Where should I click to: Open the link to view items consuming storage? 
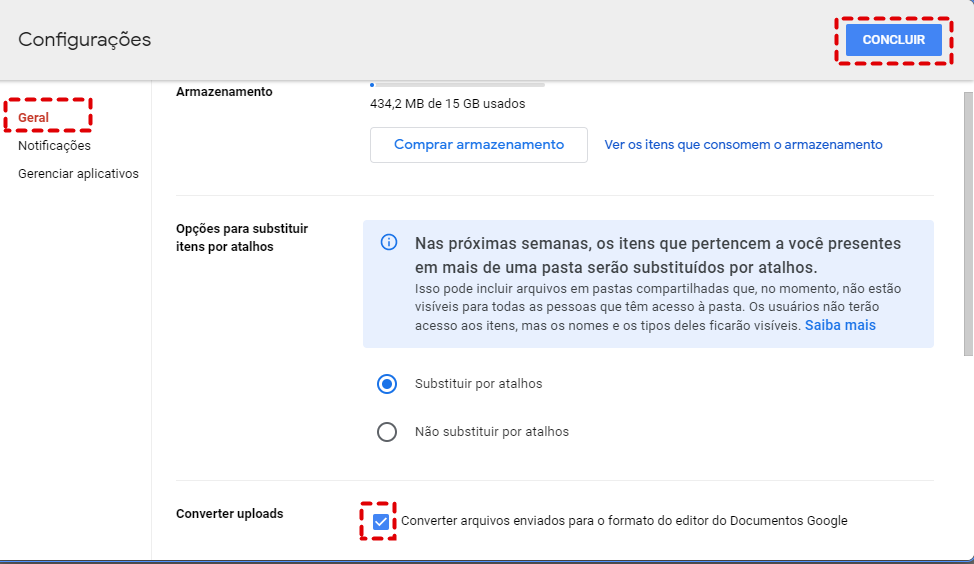[x=743, y=145]
